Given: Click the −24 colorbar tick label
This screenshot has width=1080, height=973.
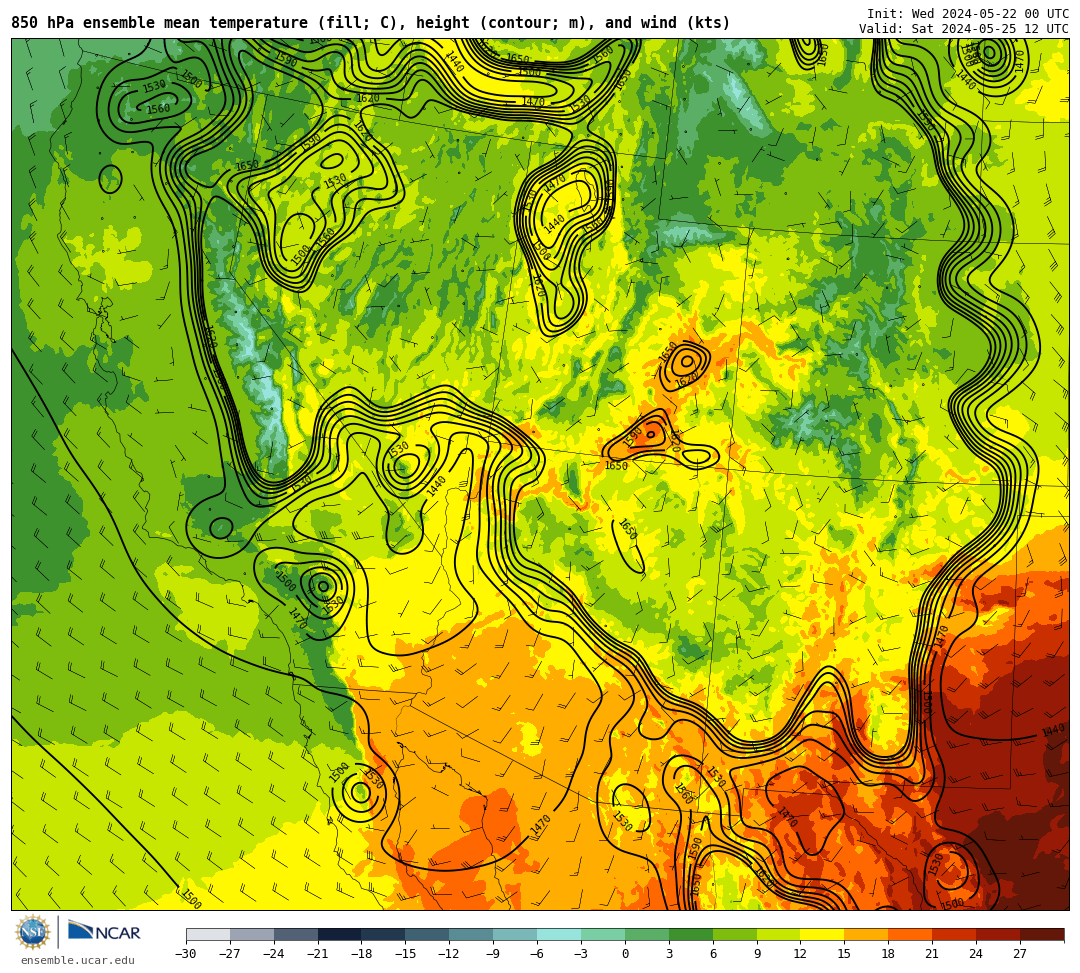Looking at the screenshot, I should tap(274, 954).
